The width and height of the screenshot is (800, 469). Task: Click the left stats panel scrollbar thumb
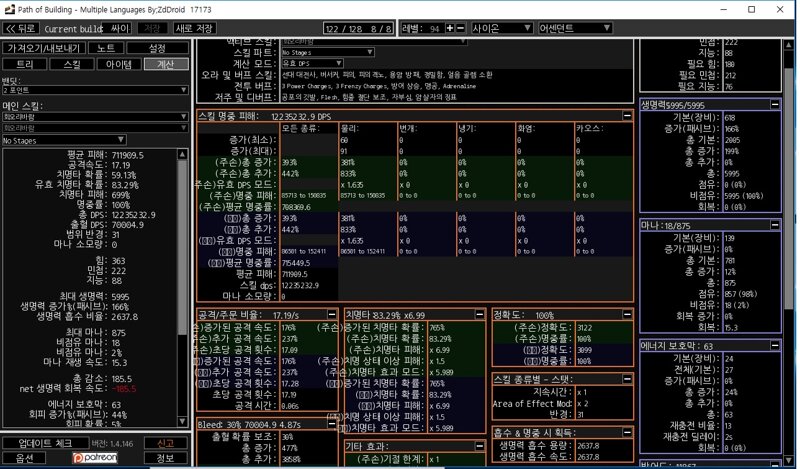point(182,248)
